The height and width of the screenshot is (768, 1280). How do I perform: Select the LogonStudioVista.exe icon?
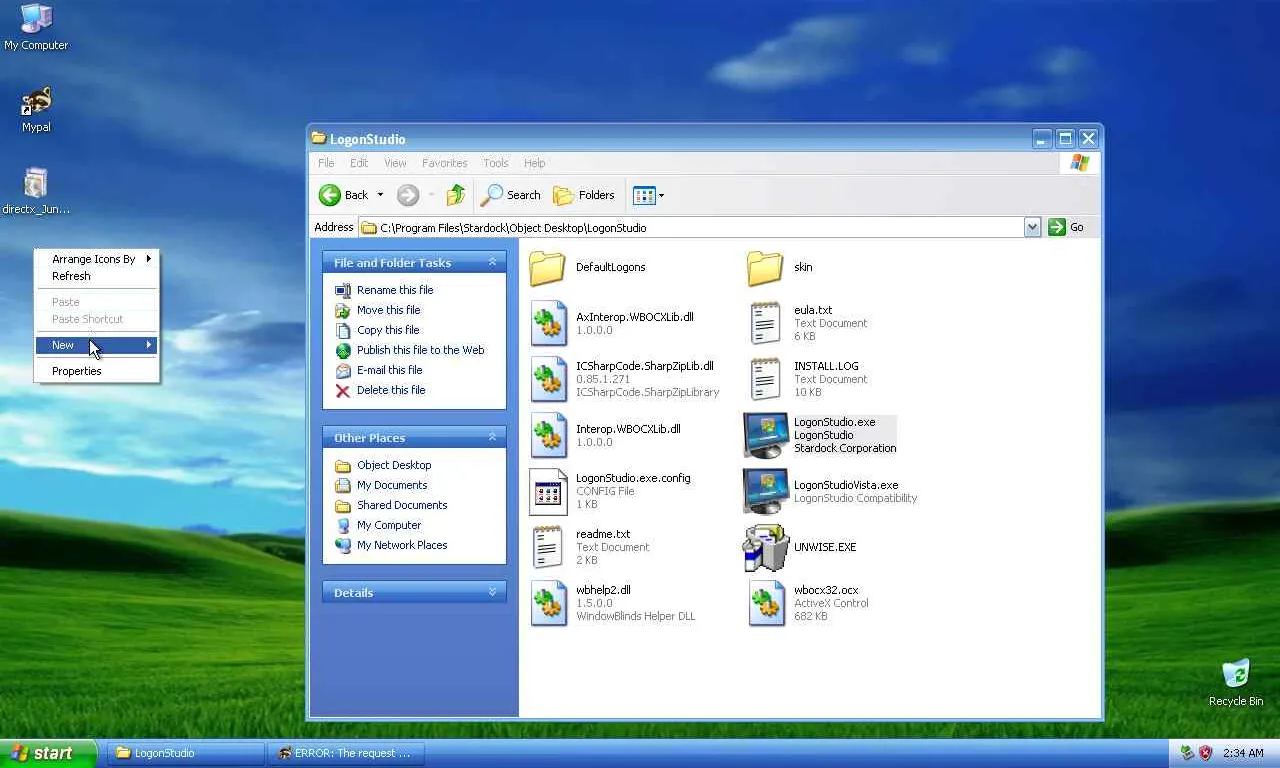(x=765, y=491)
